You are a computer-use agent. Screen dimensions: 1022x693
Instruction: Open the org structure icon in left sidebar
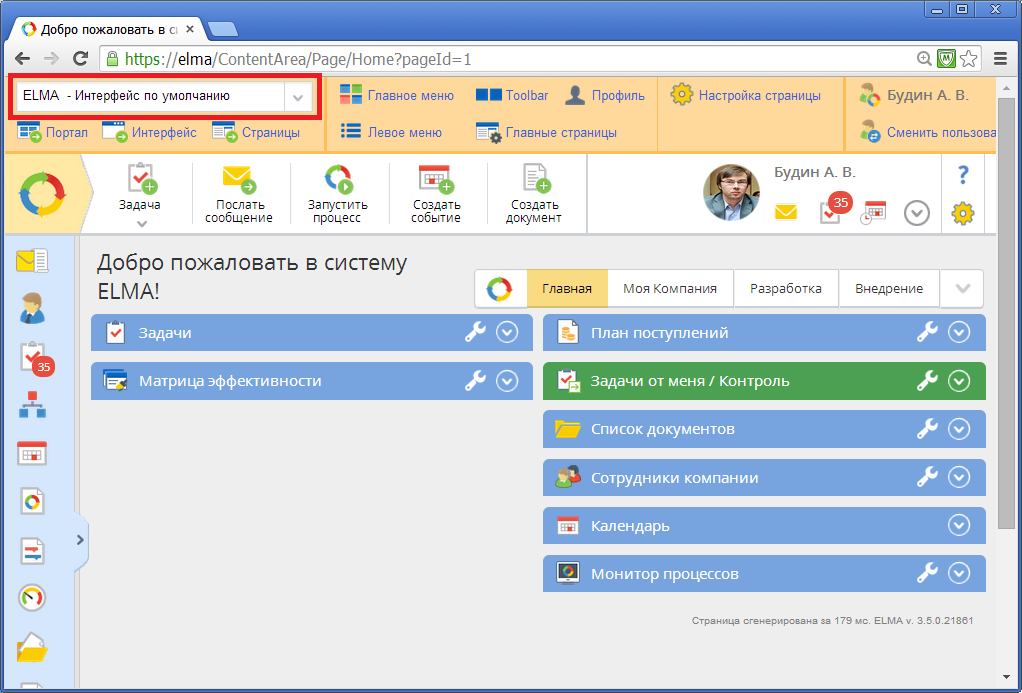[x=32, y=405]
